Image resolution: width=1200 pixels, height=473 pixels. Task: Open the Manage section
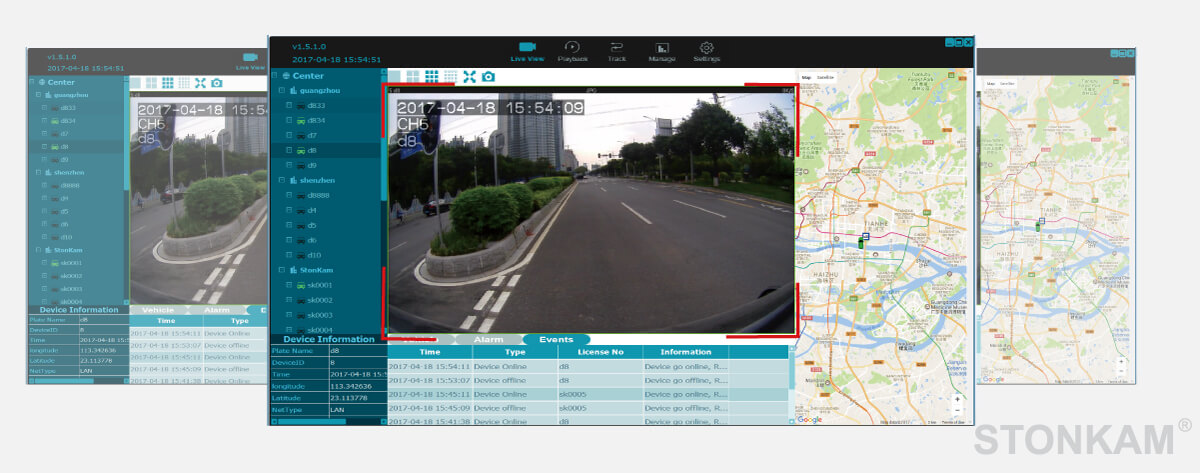pos(661,51)
